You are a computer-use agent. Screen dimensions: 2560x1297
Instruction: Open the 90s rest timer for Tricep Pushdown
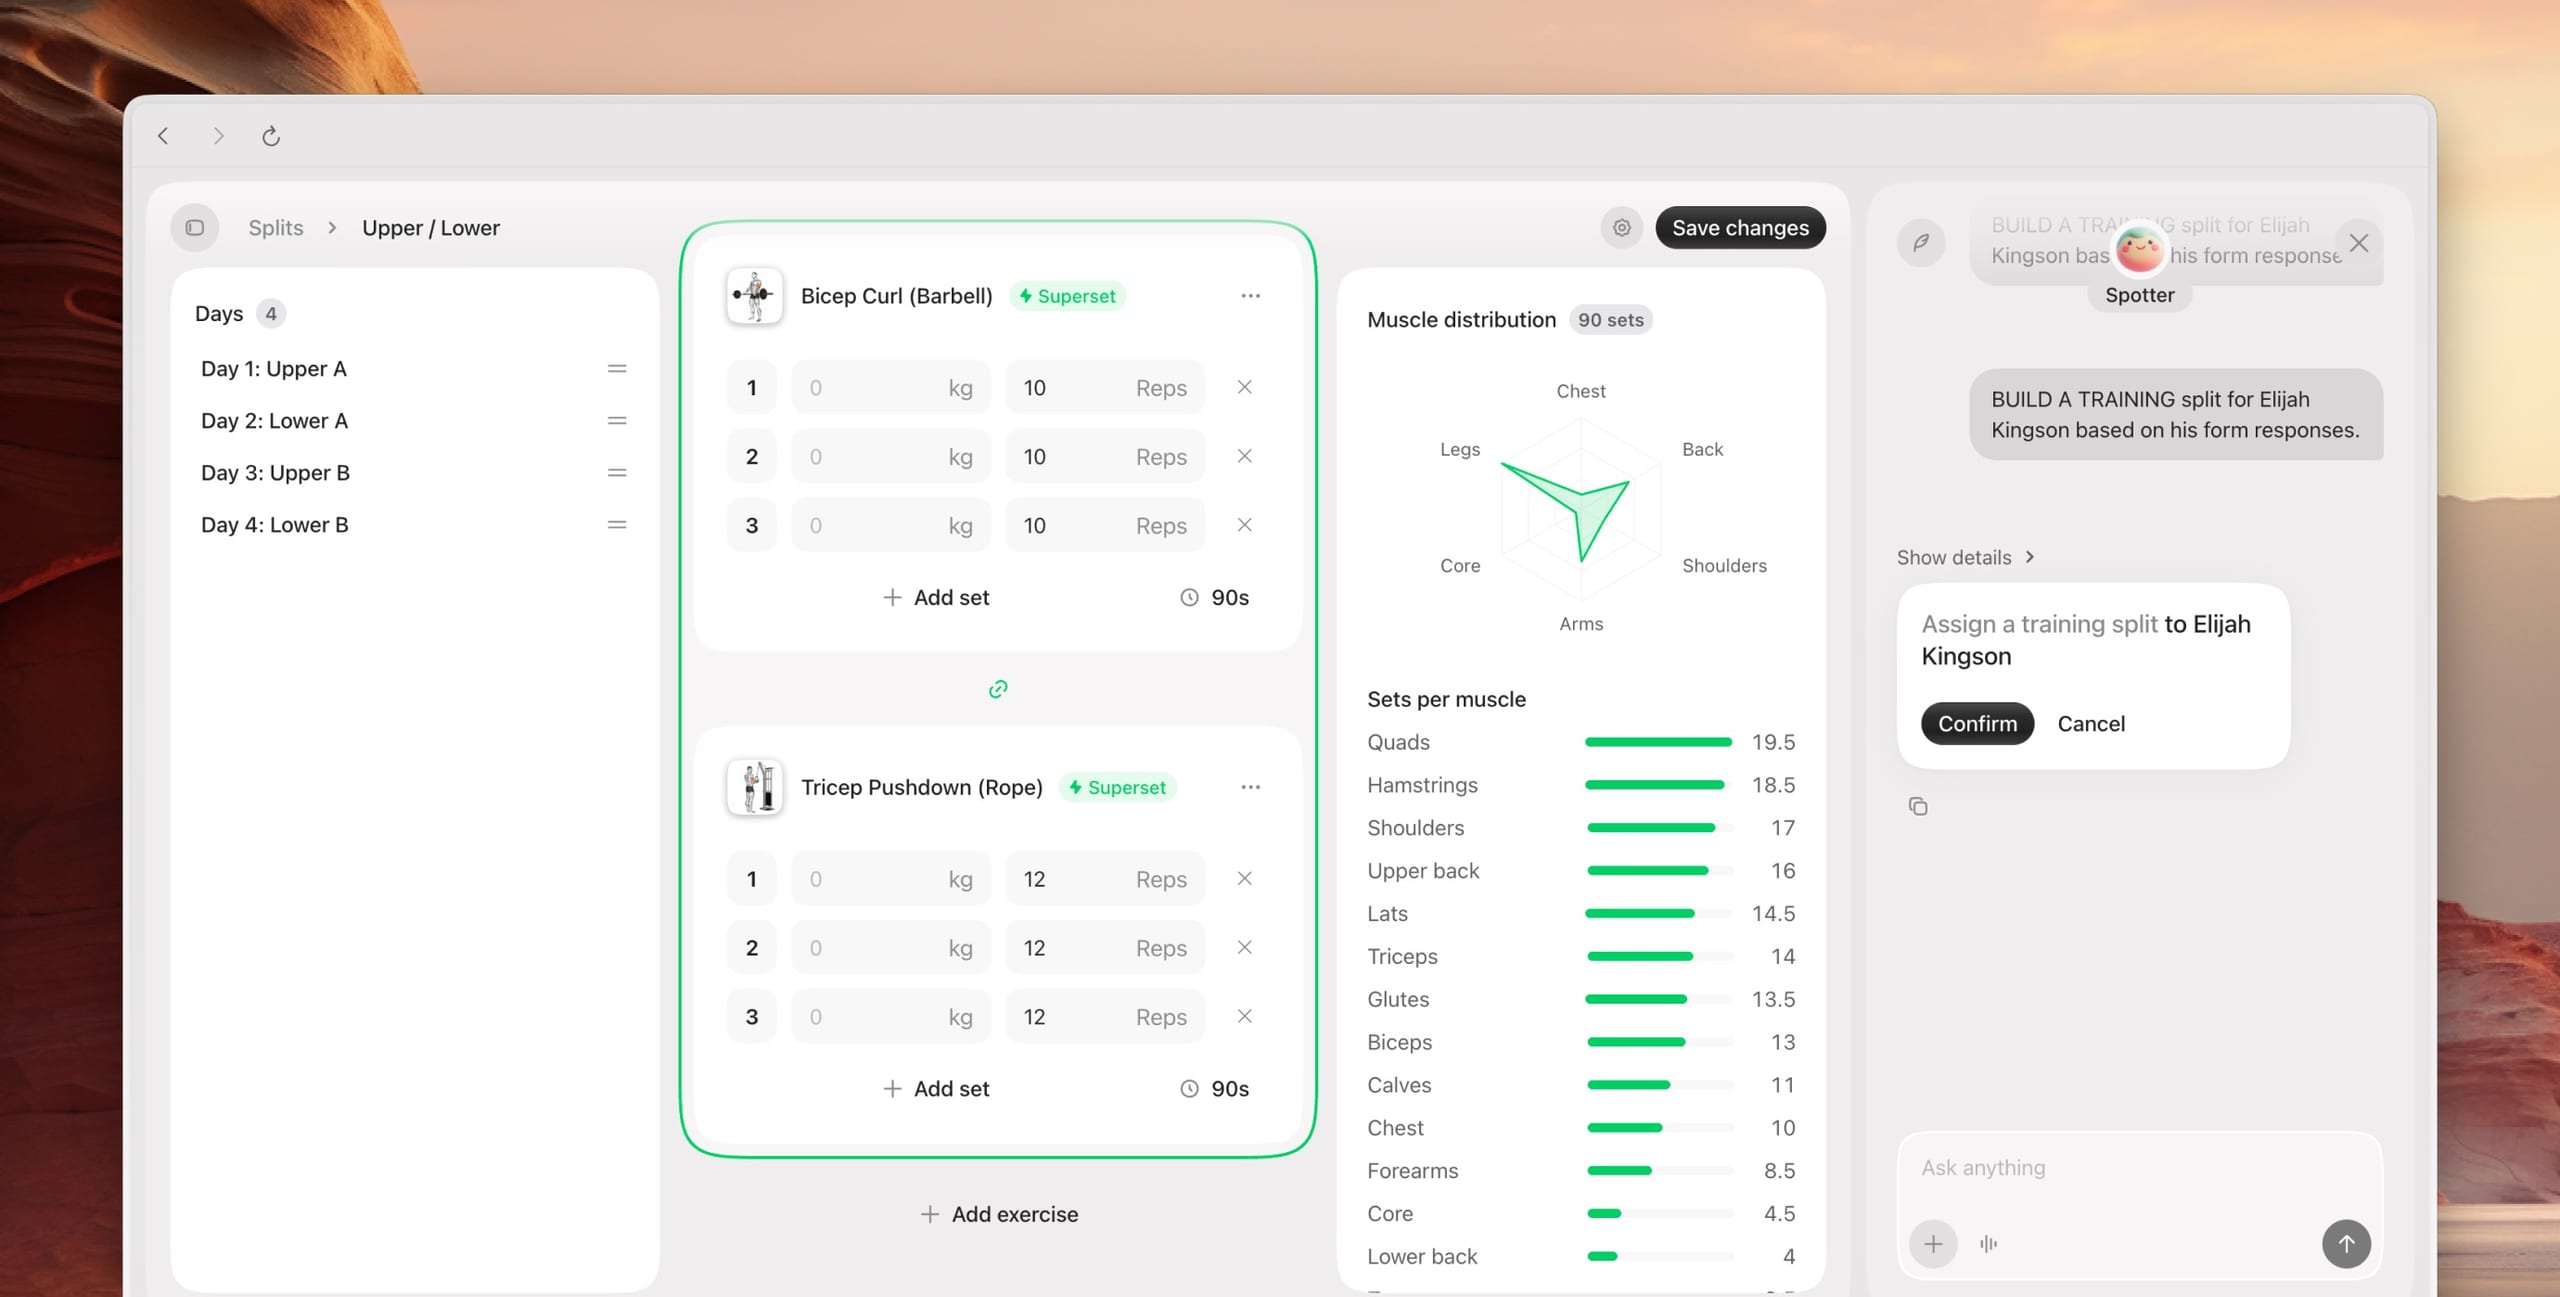(1215, 1088)
